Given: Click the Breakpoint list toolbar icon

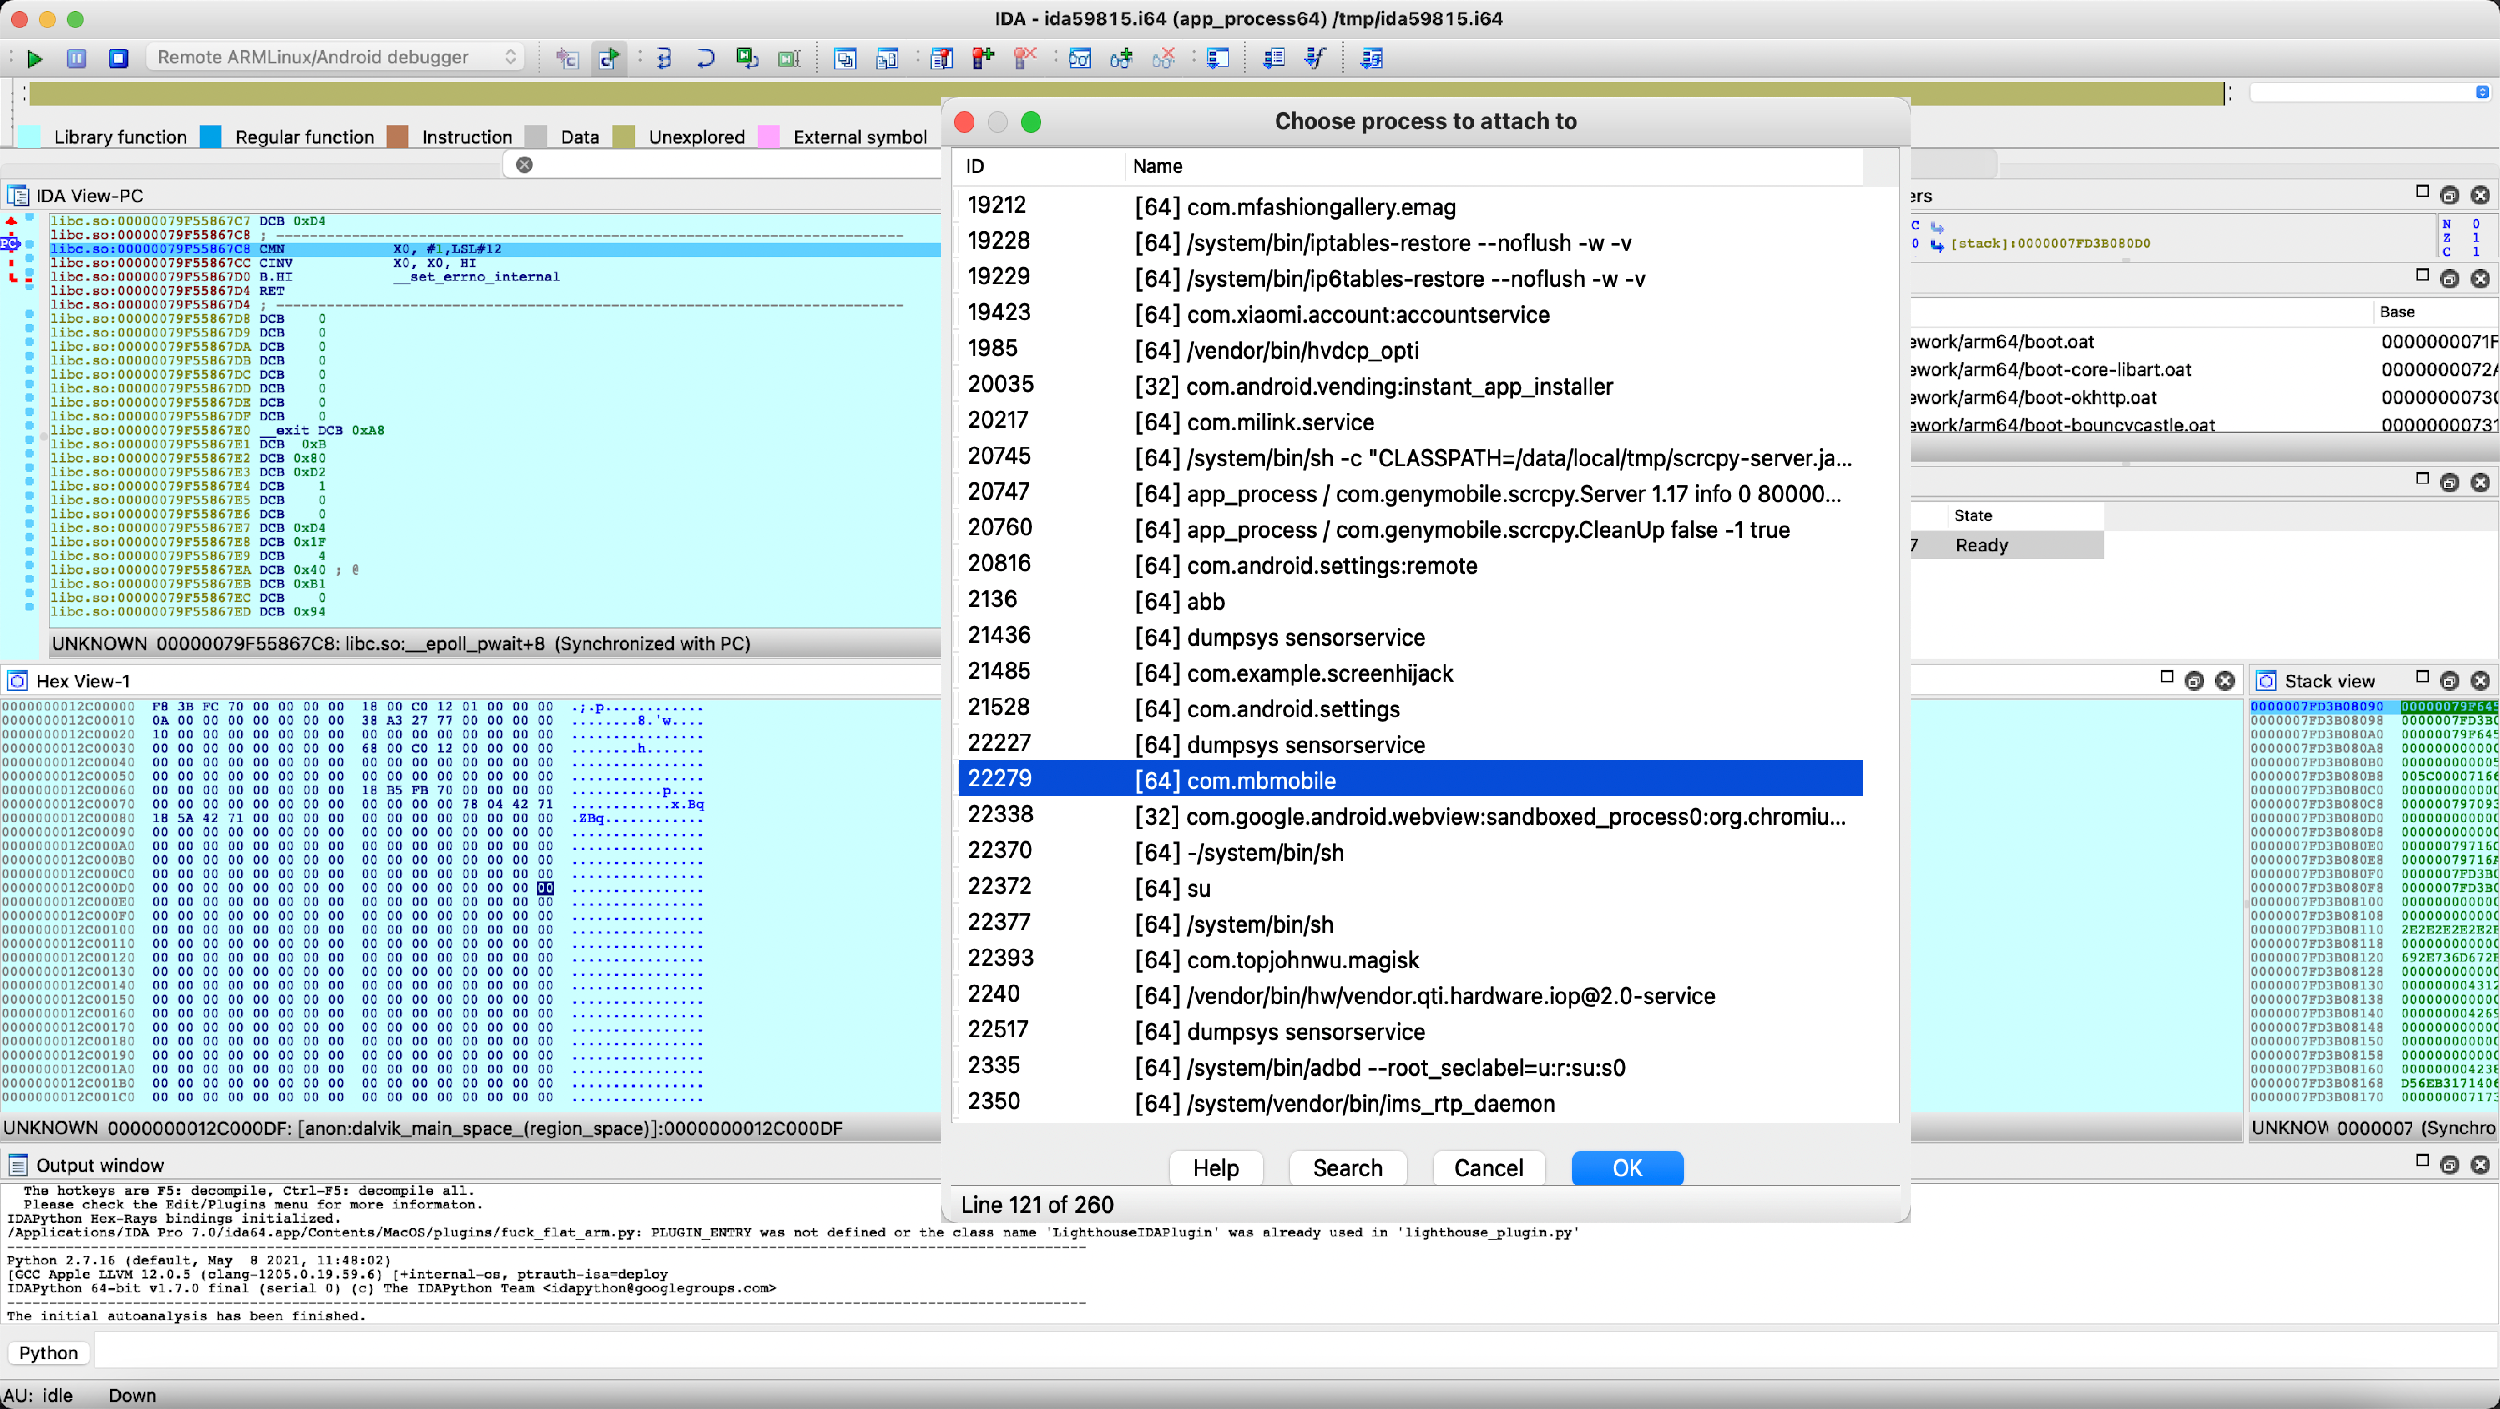Looking at the screenshot, I should 941,58.
